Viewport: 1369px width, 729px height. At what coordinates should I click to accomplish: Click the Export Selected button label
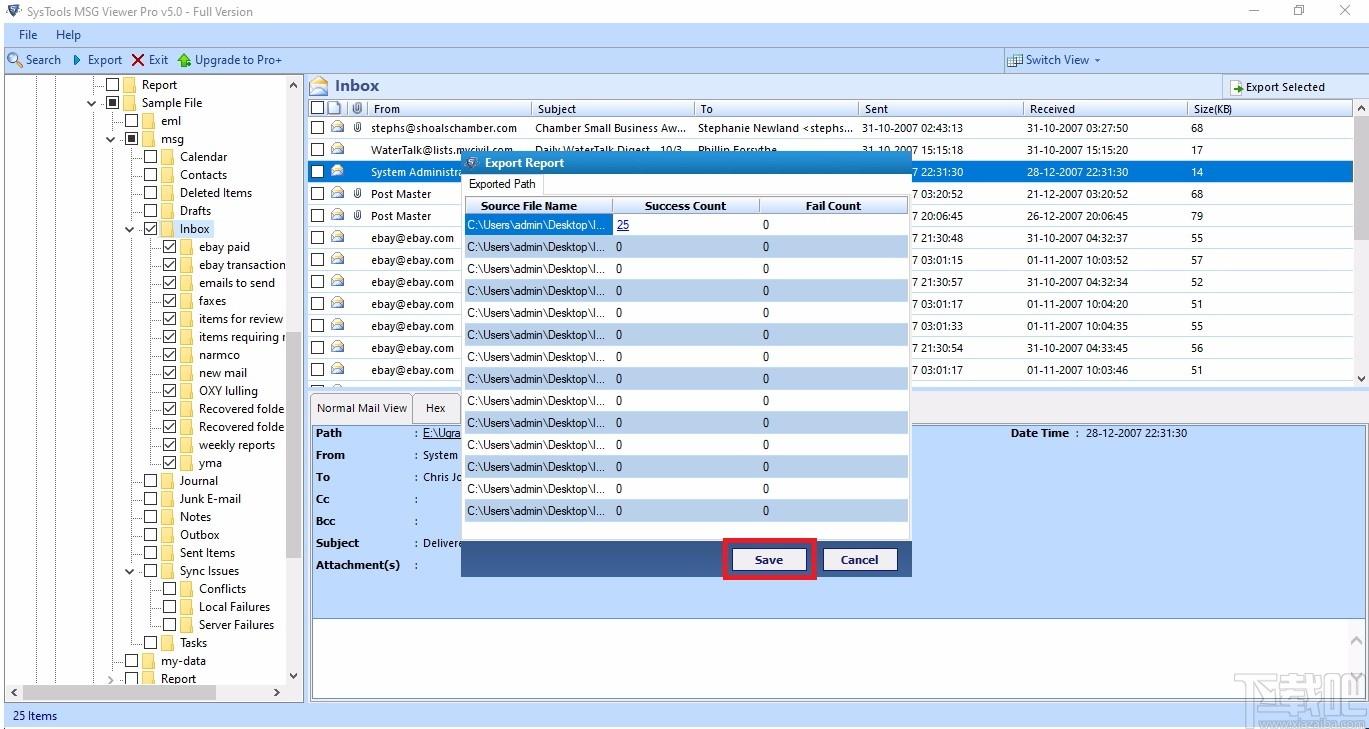[1285, 88]
